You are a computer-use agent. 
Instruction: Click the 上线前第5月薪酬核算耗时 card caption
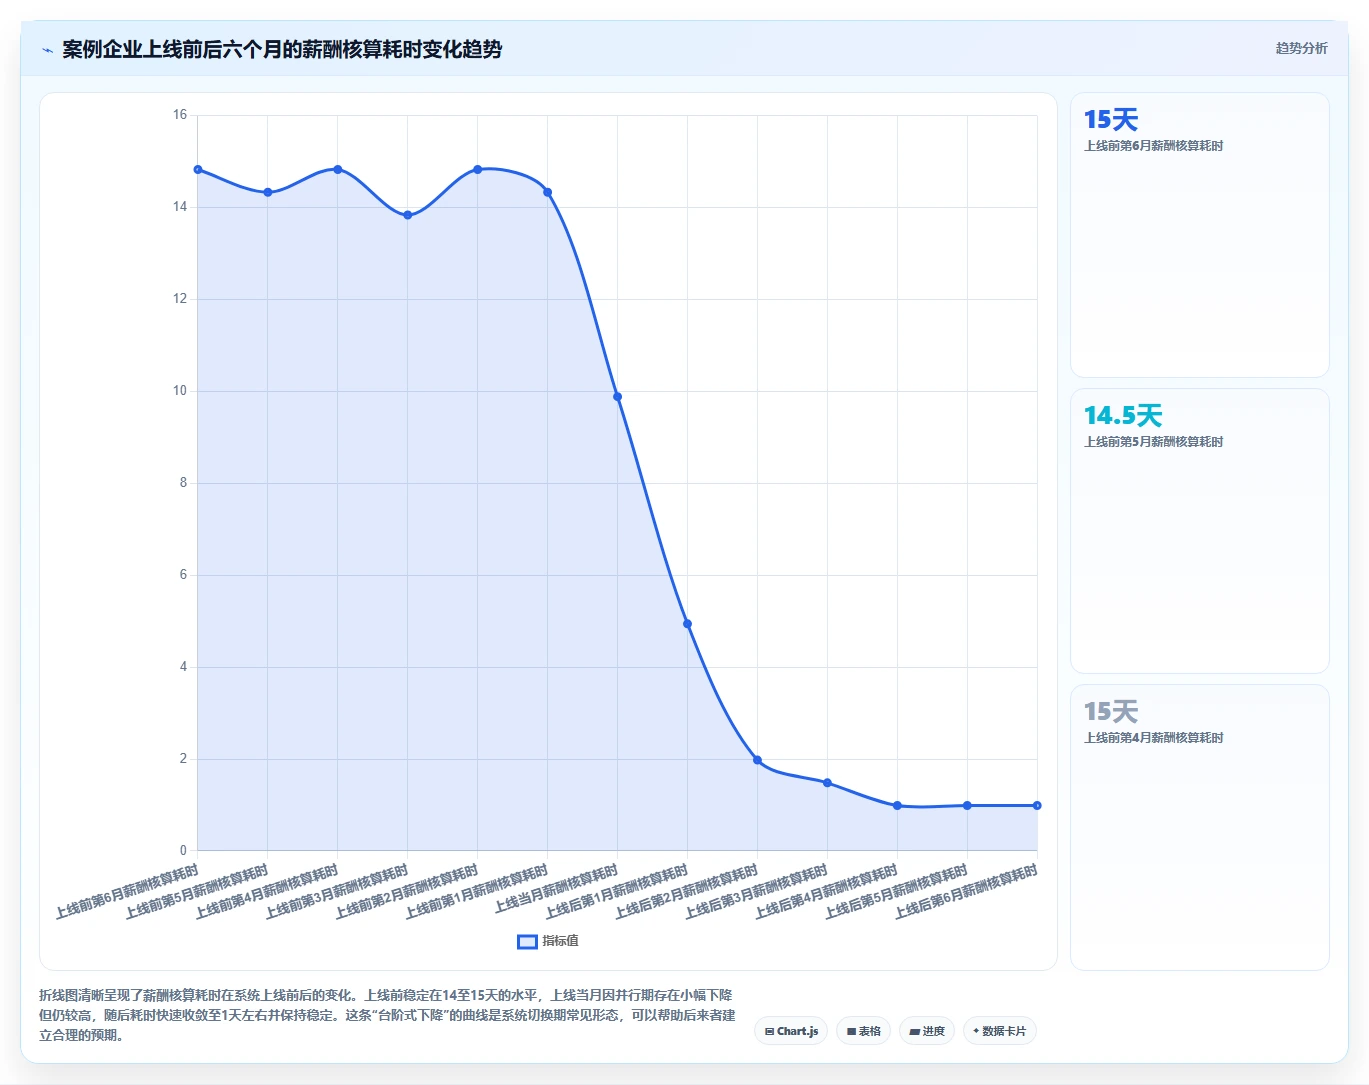click(x=1154, y=442)
